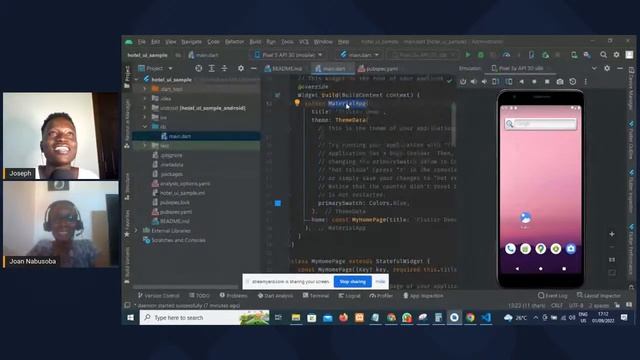This screenshot has width=640, height=360.
Task: Click the Search Everywhere magnifier icon
Action: [603, 55]
